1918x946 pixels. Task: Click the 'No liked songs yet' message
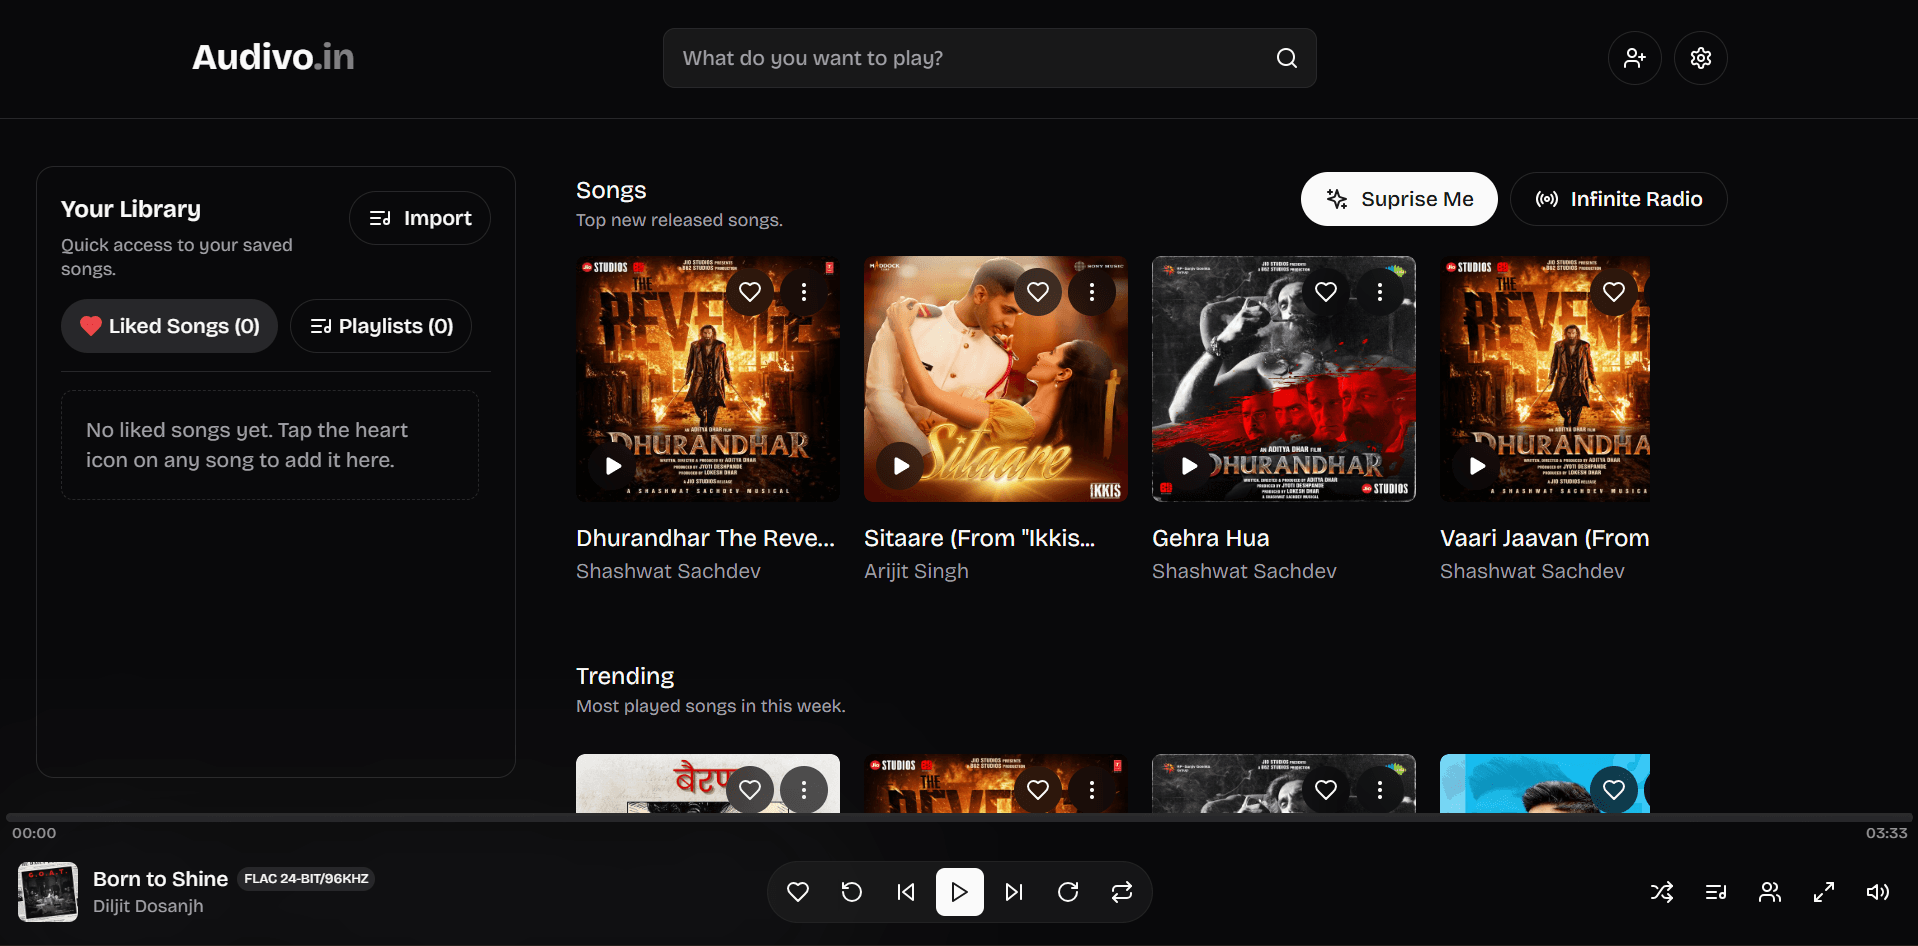click(270, 445)
